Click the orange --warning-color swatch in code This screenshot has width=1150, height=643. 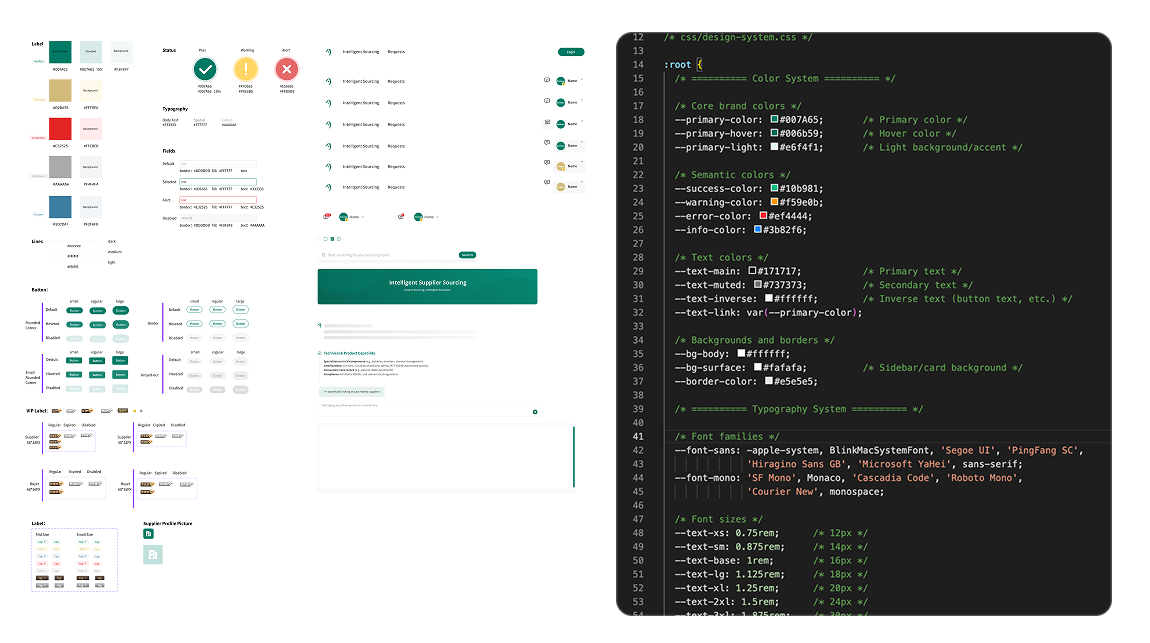(774, 202)
